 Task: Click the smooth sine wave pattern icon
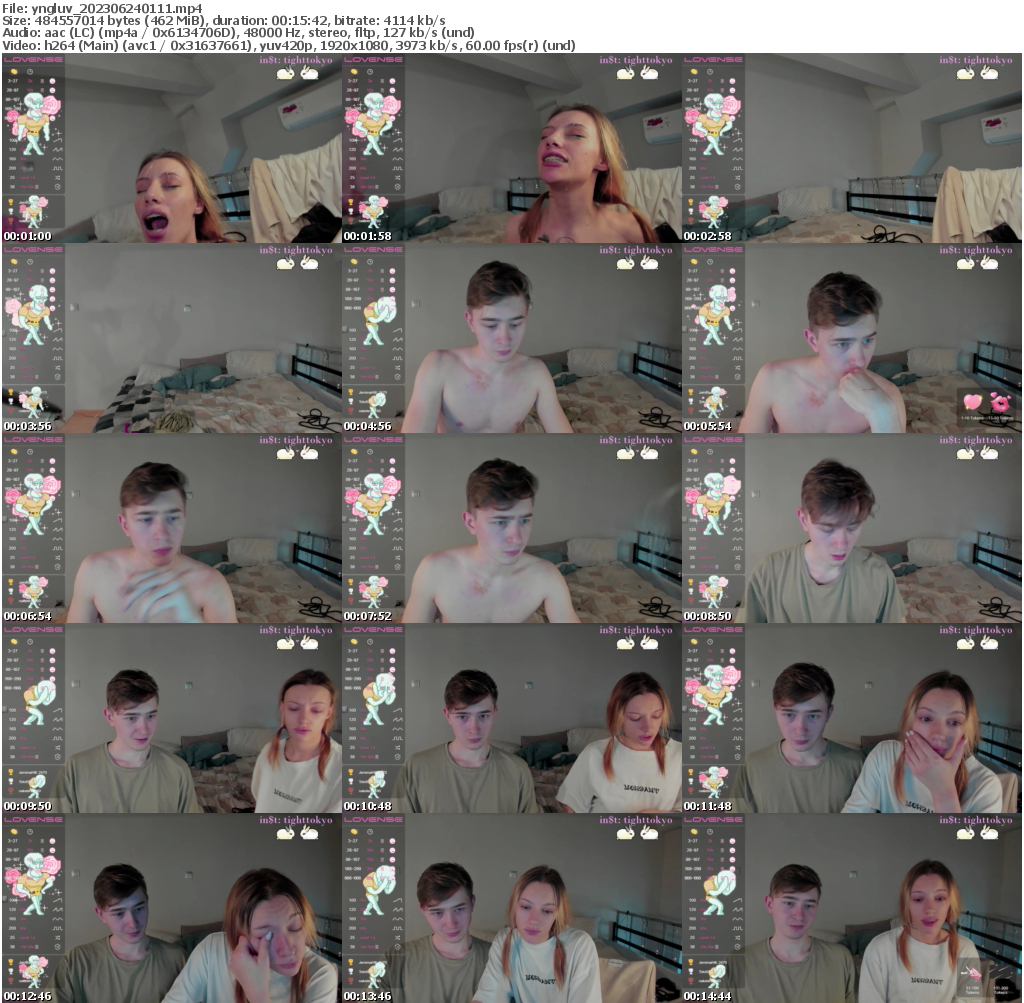coord(58,157)
